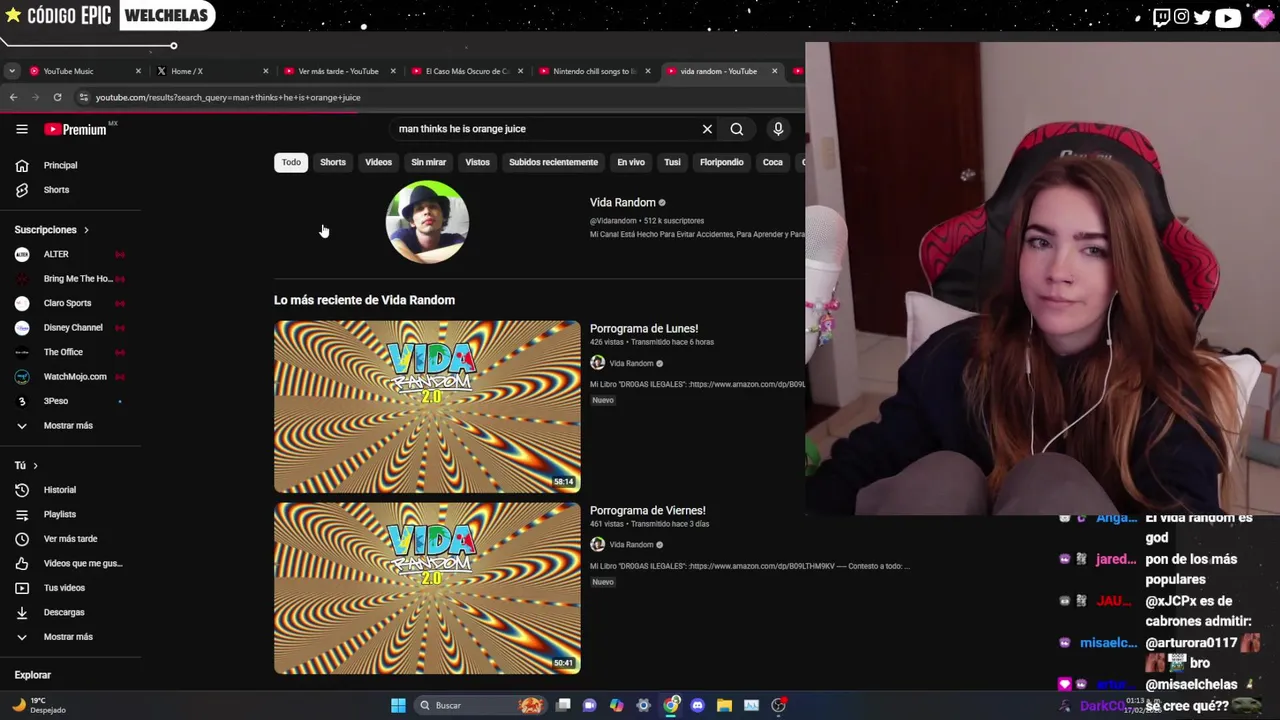
Task: Select the En vivo filter chip
Action: [631, 162]
